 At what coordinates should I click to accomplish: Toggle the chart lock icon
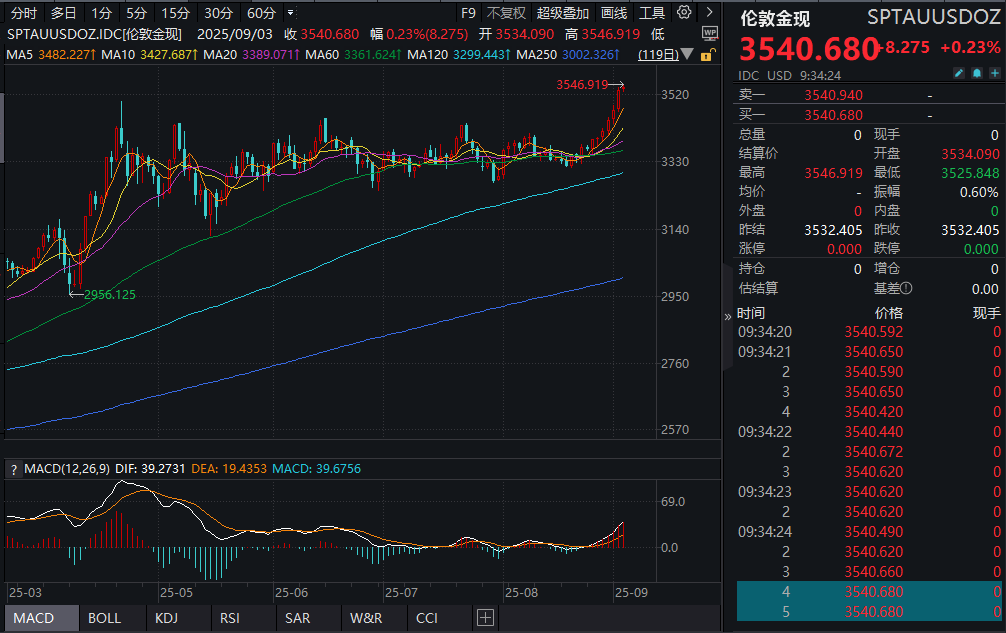pyautogui.click(x=709, y=54)
